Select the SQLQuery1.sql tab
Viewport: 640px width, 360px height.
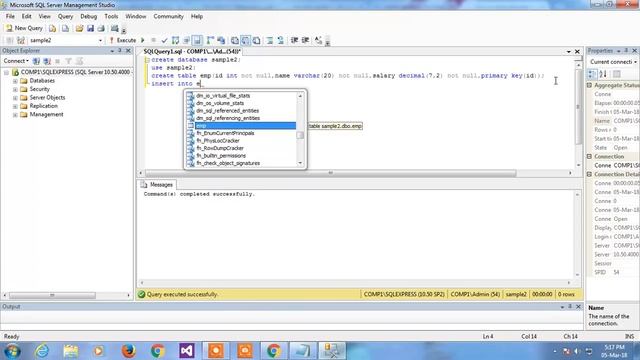point(191,51)
